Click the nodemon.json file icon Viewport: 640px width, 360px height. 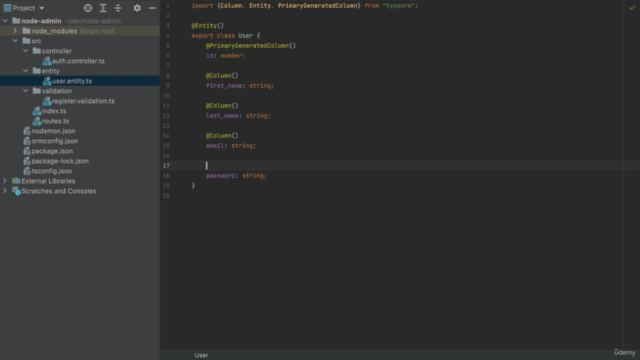(x=27, y=131)
